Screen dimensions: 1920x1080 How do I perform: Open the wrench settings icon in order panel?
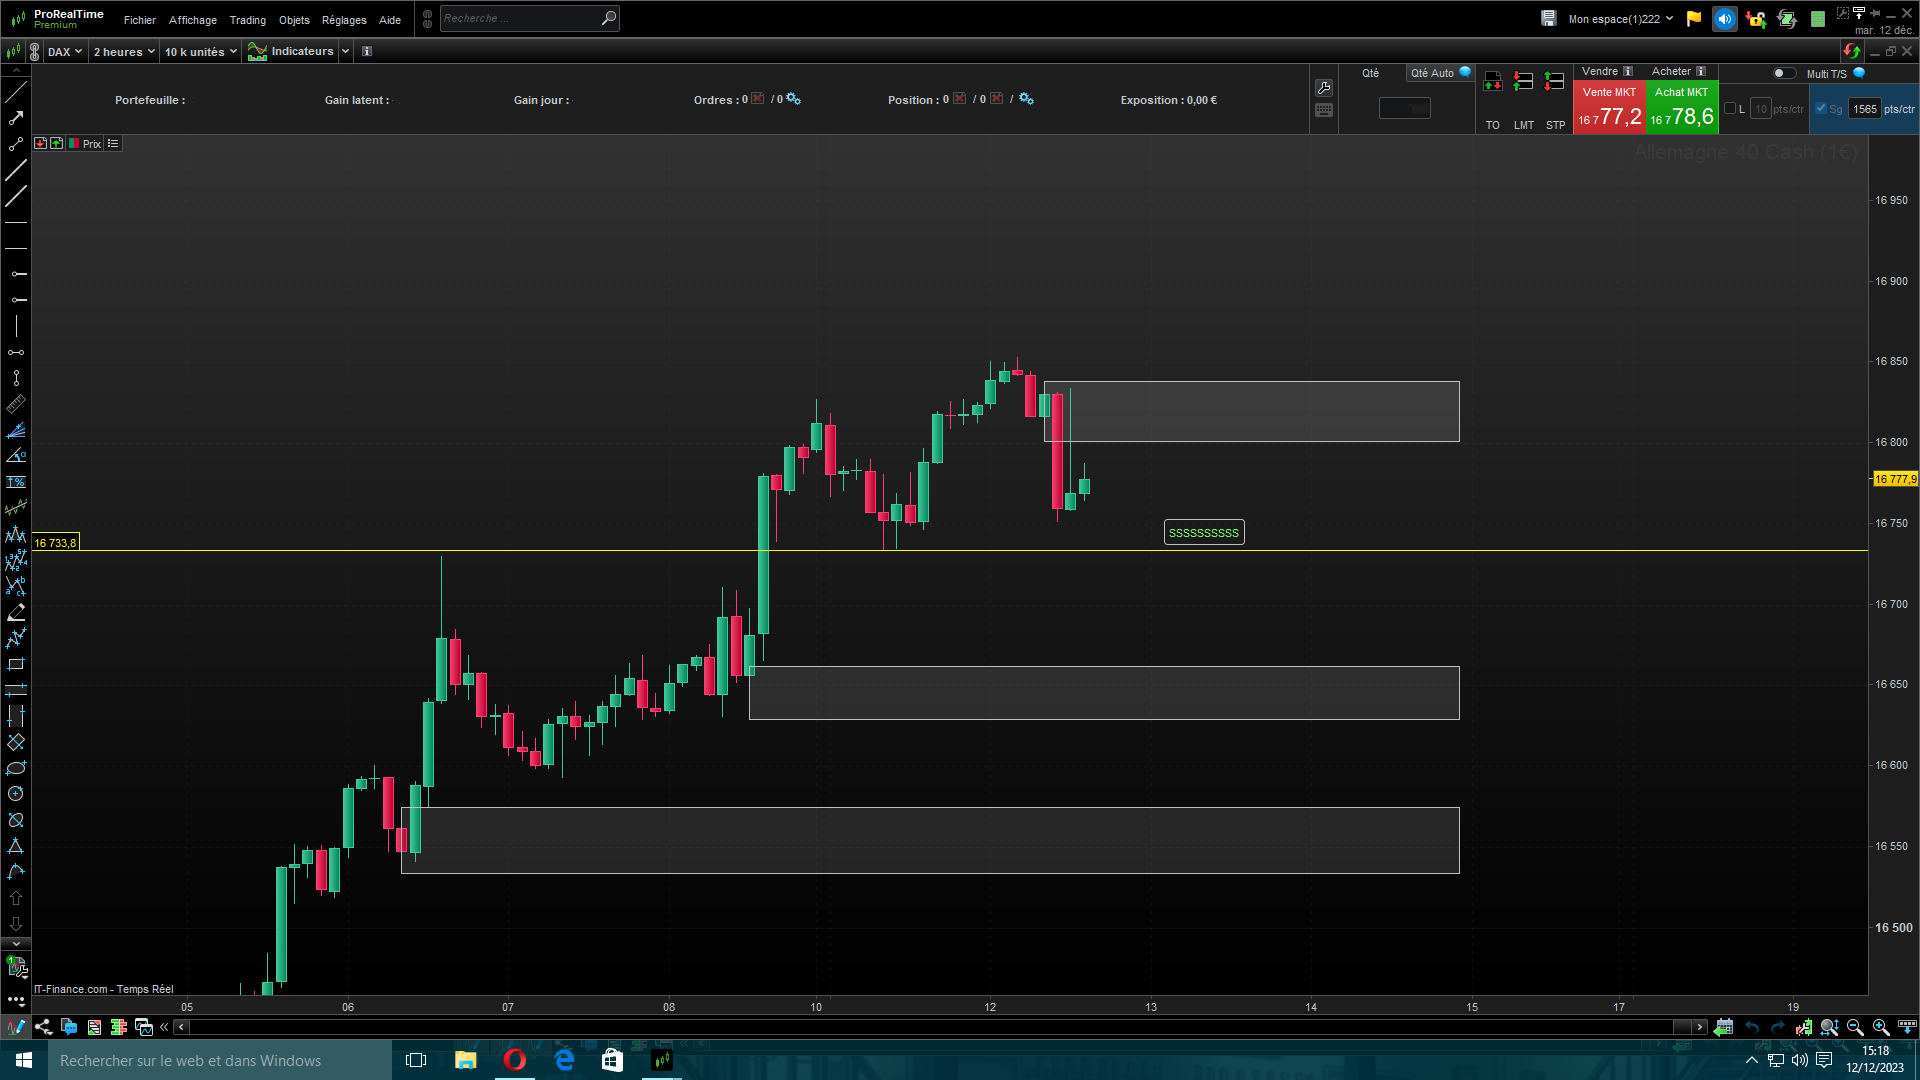(x=1324, y=88)
